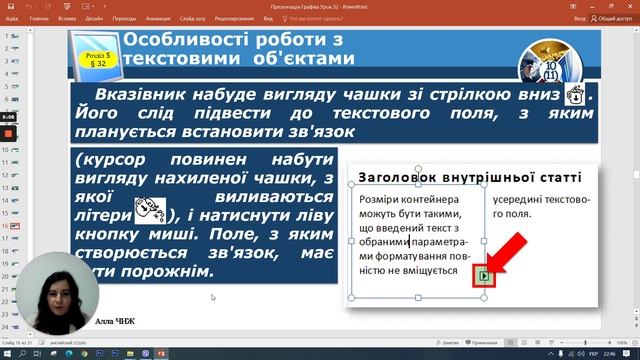The width and height of the screenshot is (640, 360).
Task: Select slide 24 thumbnail
Action: (x=15, y=327)
